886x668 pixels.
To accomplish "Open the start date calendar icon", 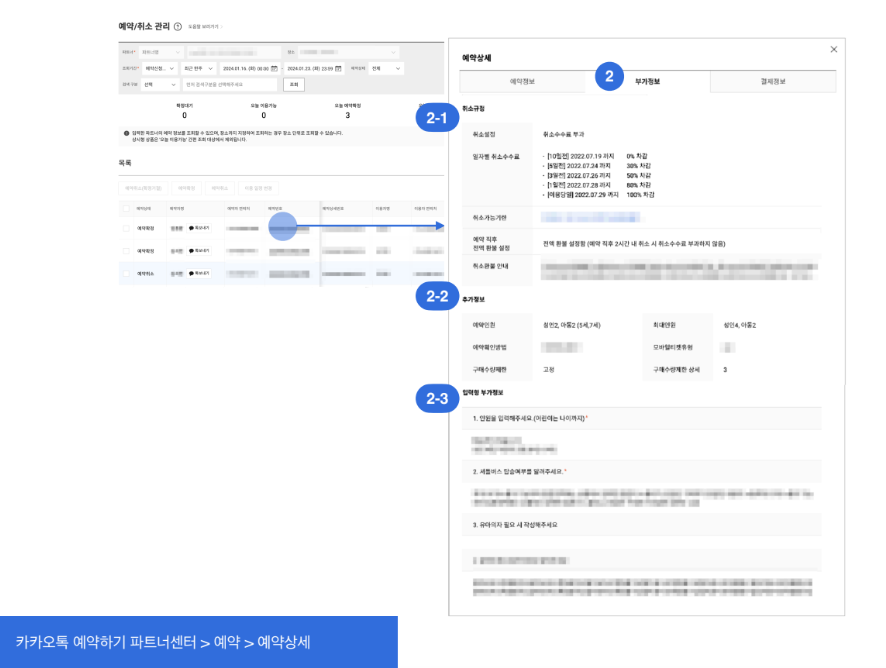I will [x=274, y=69].
